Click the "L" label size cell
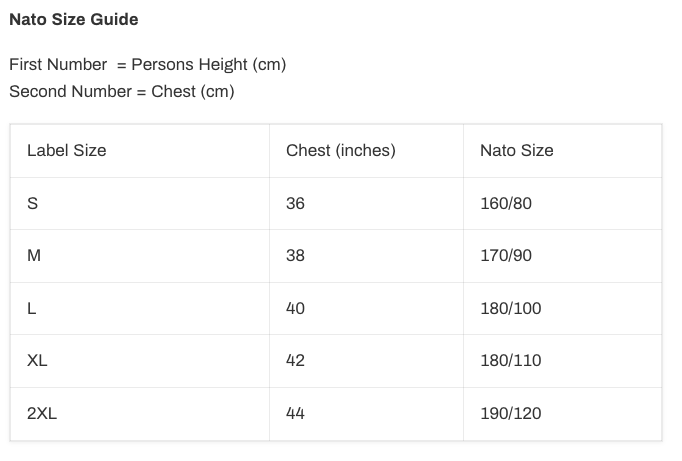Image resolution: width=682 pixels, height=461 pixels. (32, 308)
